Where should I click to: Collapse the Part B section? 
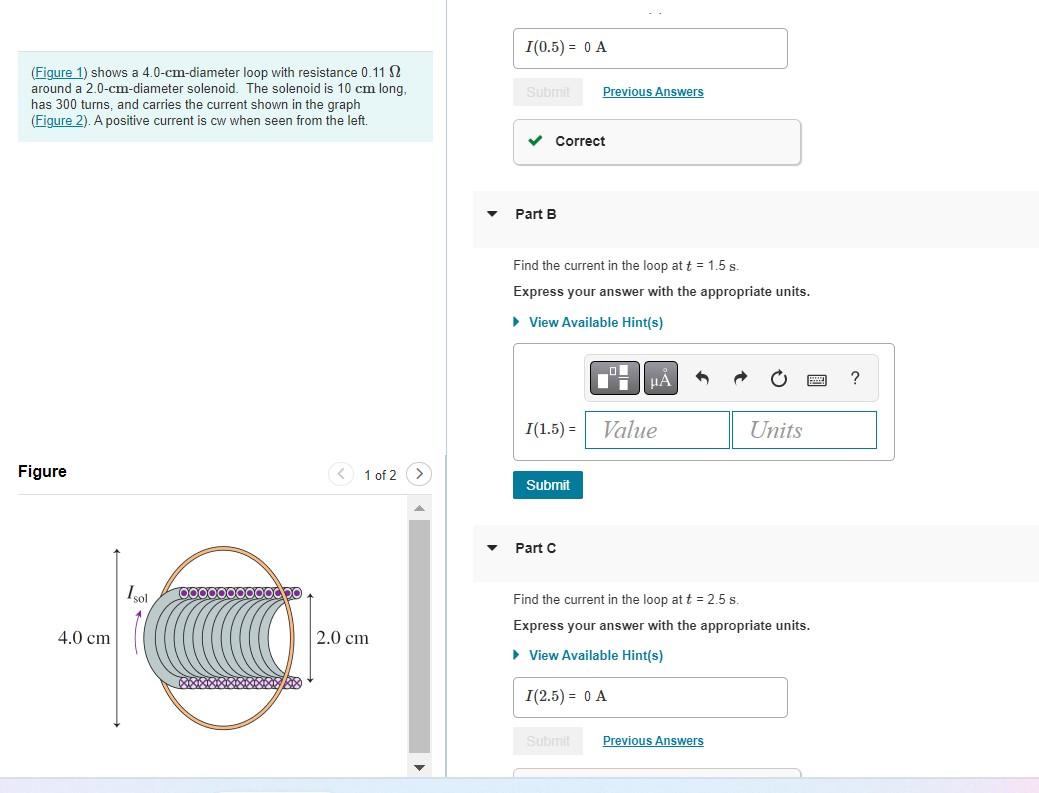(491, 213)
